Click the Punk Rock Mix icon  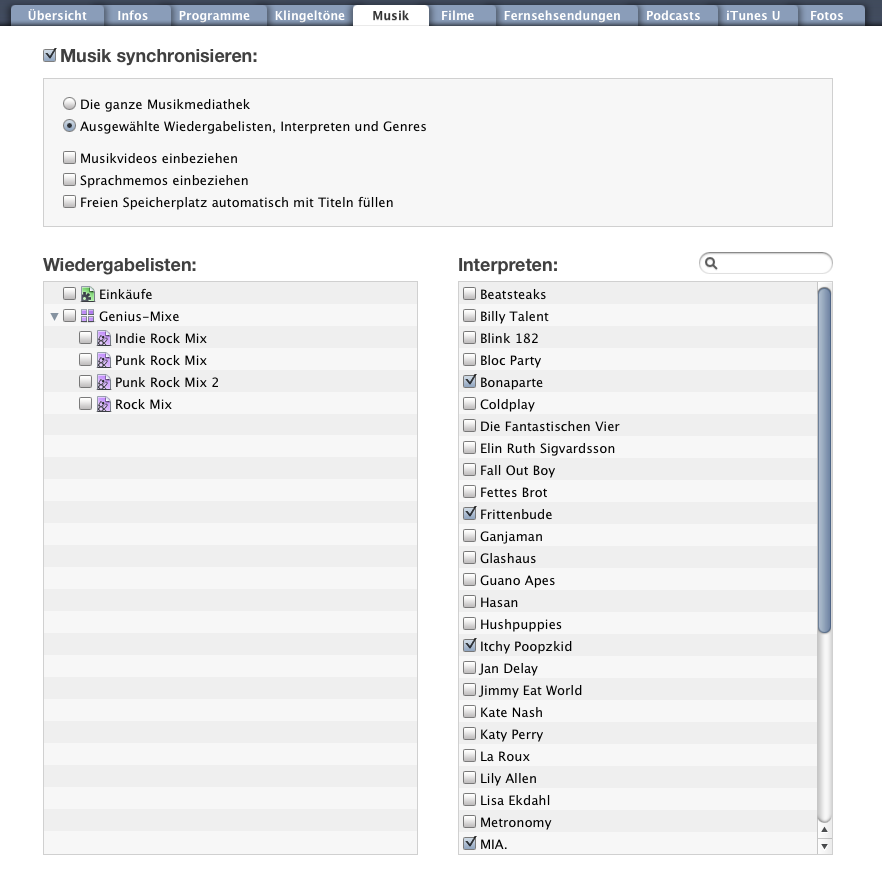(104, 360)
